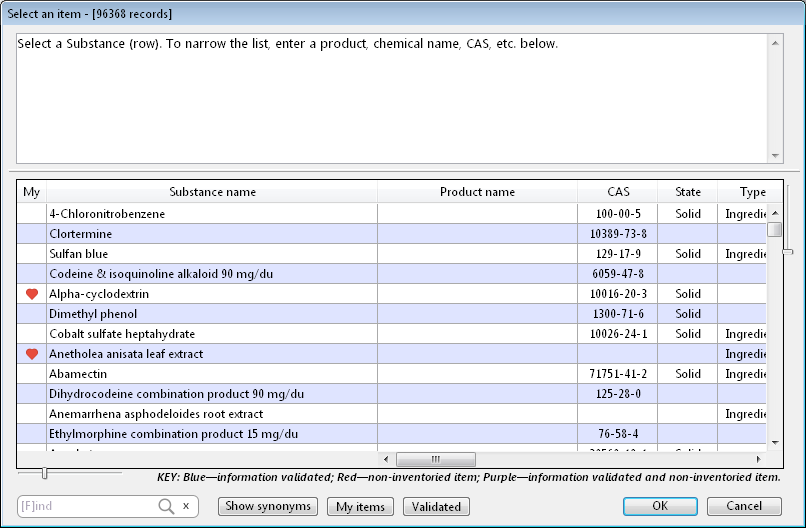Click the table's vertical scrollbar thumb
Screen dimensions: 806x528
pyautogui.click(x=775, y=229)
